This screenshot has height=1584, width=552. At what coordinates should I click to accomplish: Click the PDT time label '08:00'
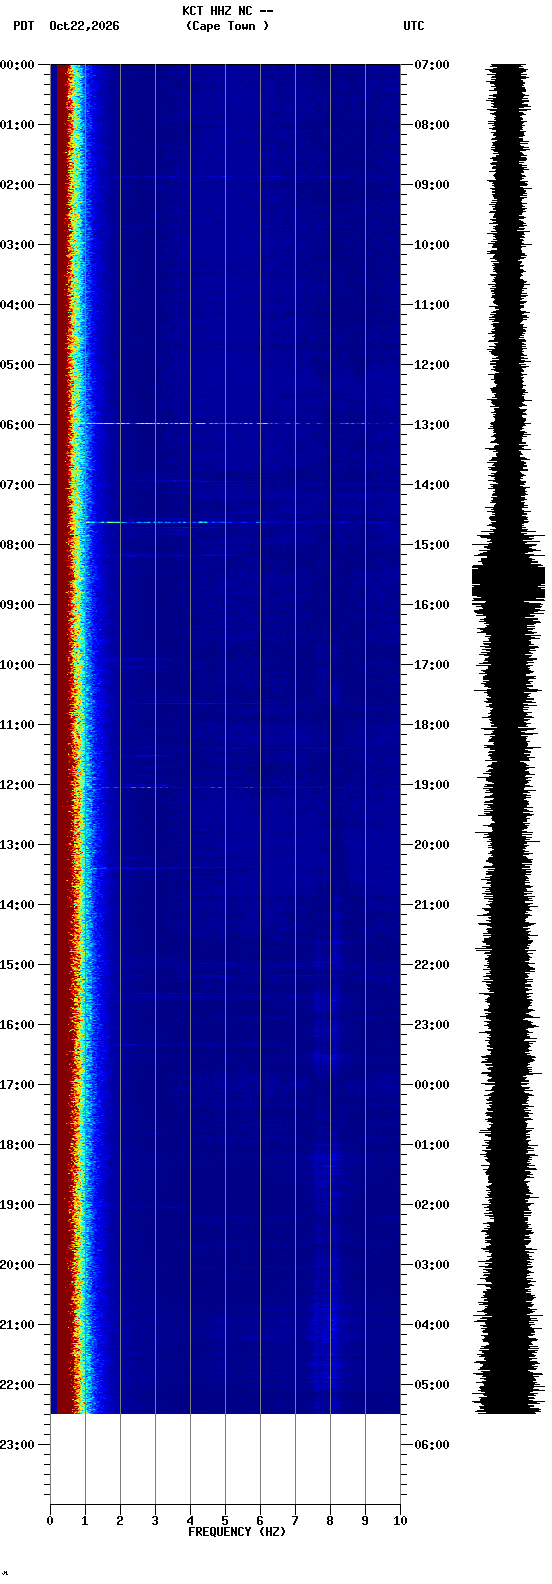click(x=17, y=545)
